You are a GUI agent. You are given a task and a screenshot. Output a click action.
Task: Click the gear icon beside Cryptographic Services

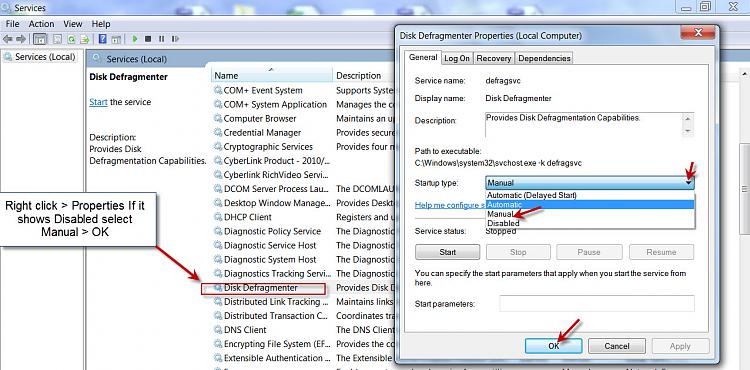tap(218, 147)
